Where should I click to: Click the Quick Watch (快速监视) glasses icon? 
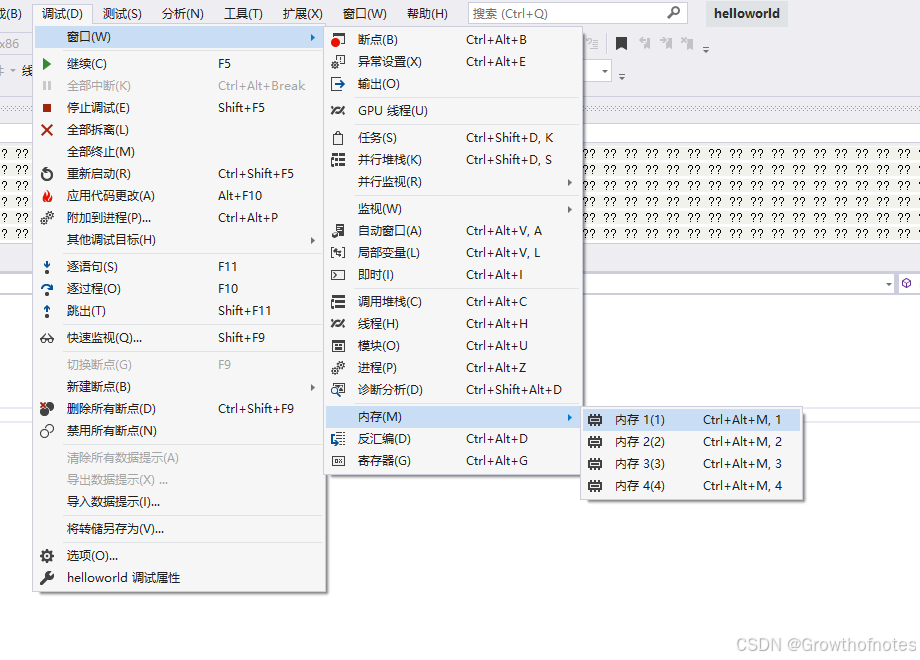[x=47, y=339]
